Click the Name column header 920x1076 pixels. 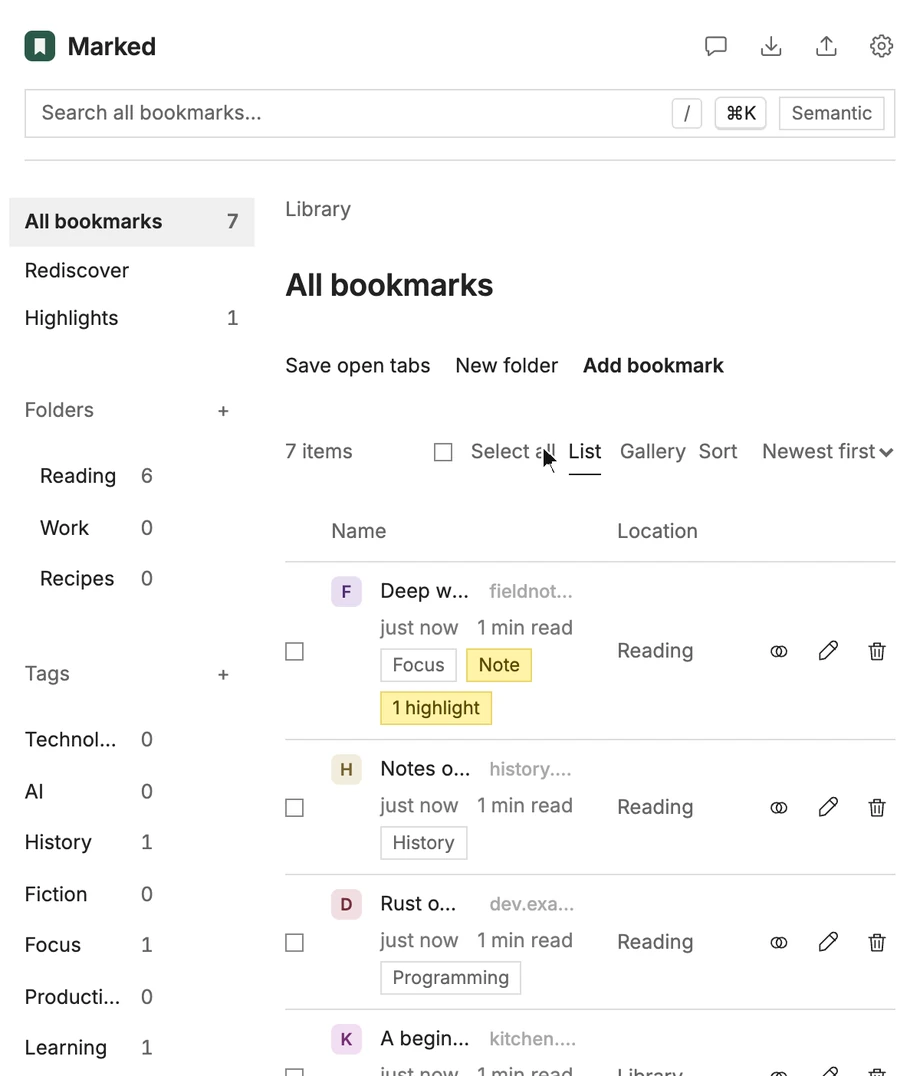[359, 531]
